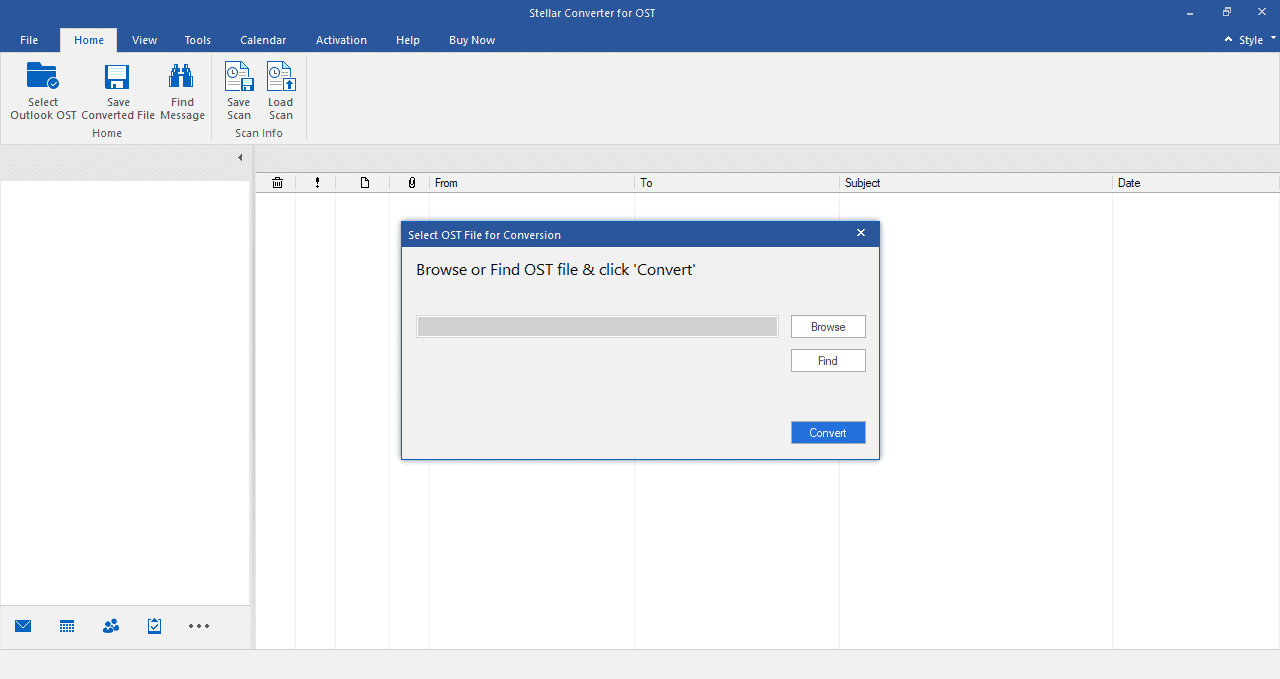This screenshot has height=679, width=1280.
Task: Click the Save Scan icon
Action: click(x=238, y=77)
